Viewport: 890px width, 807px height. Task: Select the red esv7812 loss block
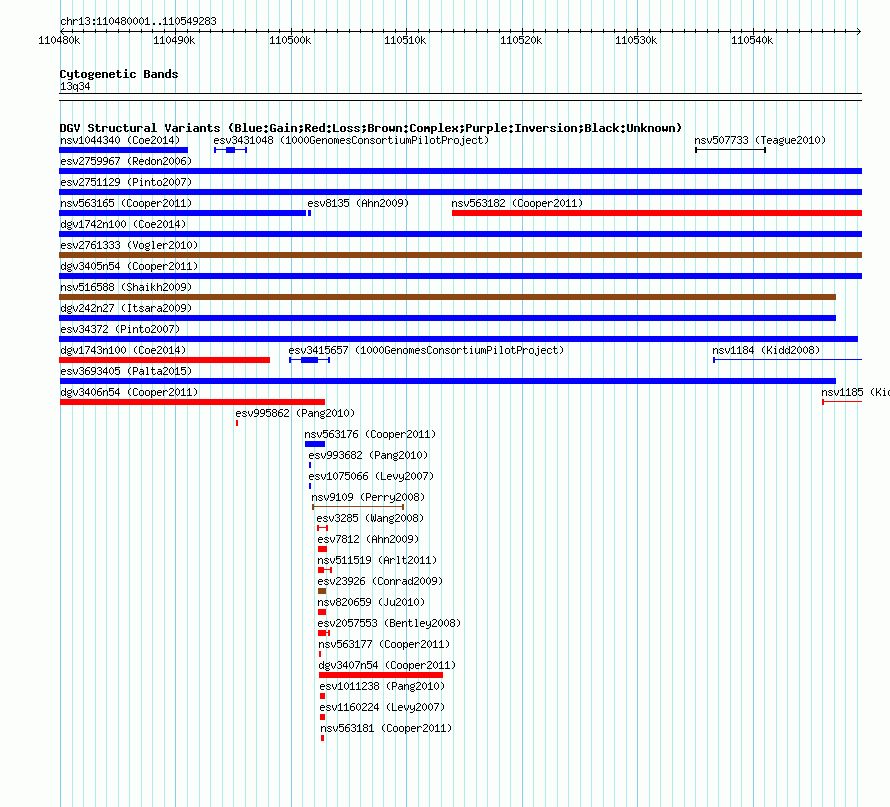coord(322,549)
